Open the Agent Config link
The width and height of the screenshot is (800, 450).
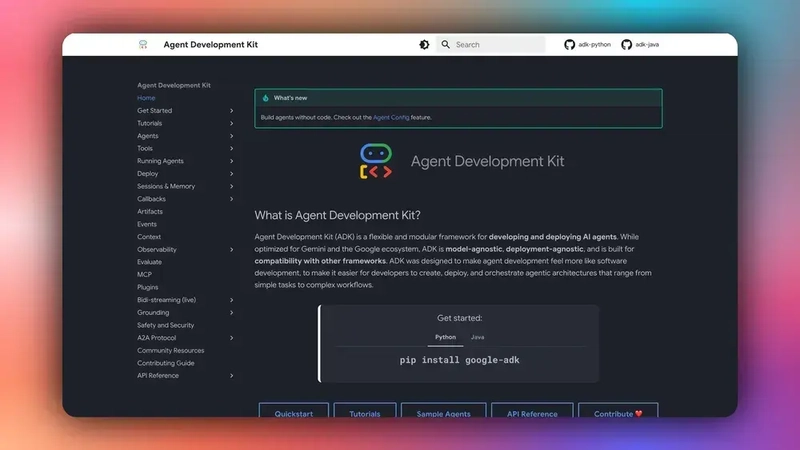[391, 117]
